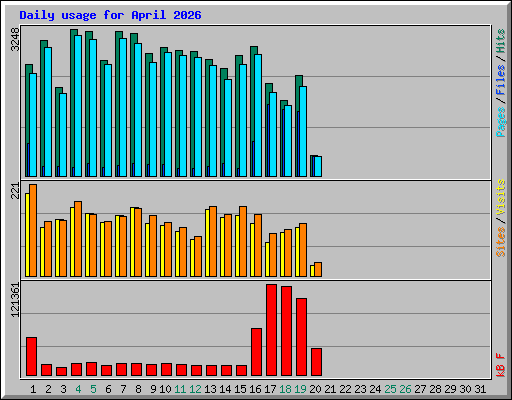Select the blue pages bar for day 17
The image size is (512, 400).
[x=268, y=140]
